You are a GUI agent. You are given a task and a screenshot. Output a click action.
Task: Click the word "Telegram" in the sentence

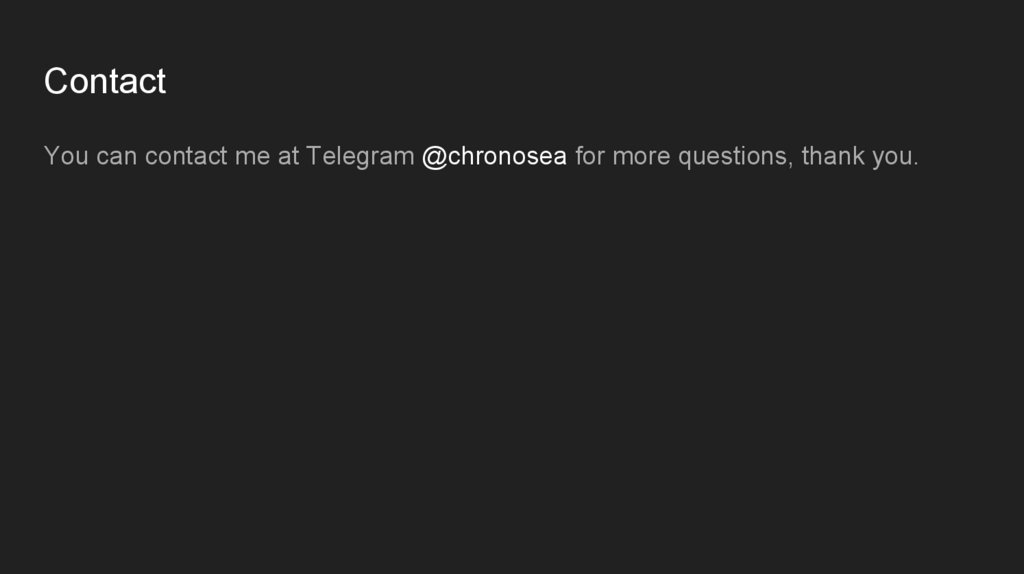point(360,157)
